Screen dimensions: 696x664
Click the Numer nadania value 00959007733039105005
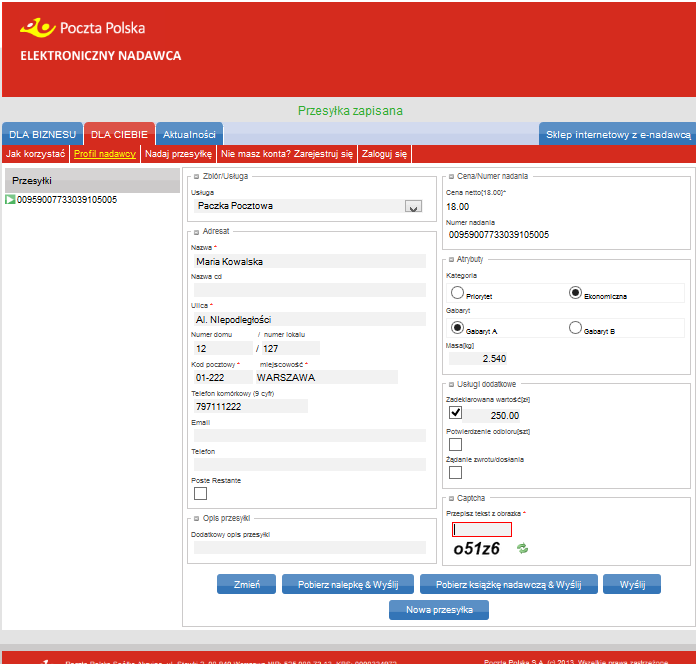tap(498, 234)
